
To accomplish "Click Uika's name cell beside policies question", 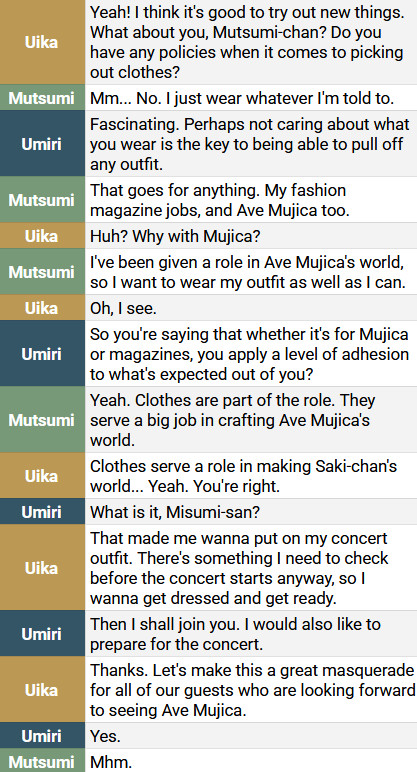I will click(42, 42).
